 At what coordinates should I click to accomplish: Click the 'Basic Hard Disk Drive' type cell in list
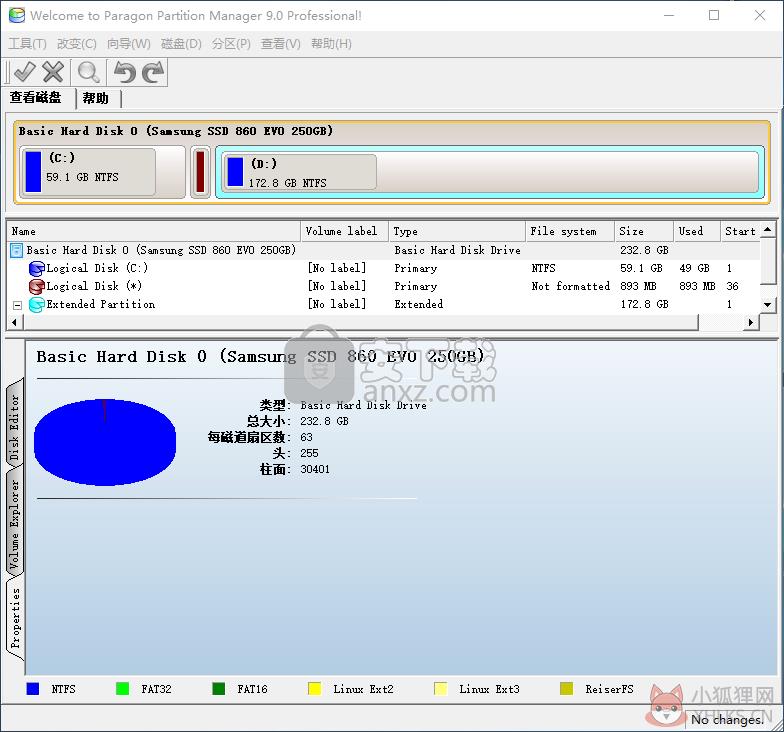457,250
